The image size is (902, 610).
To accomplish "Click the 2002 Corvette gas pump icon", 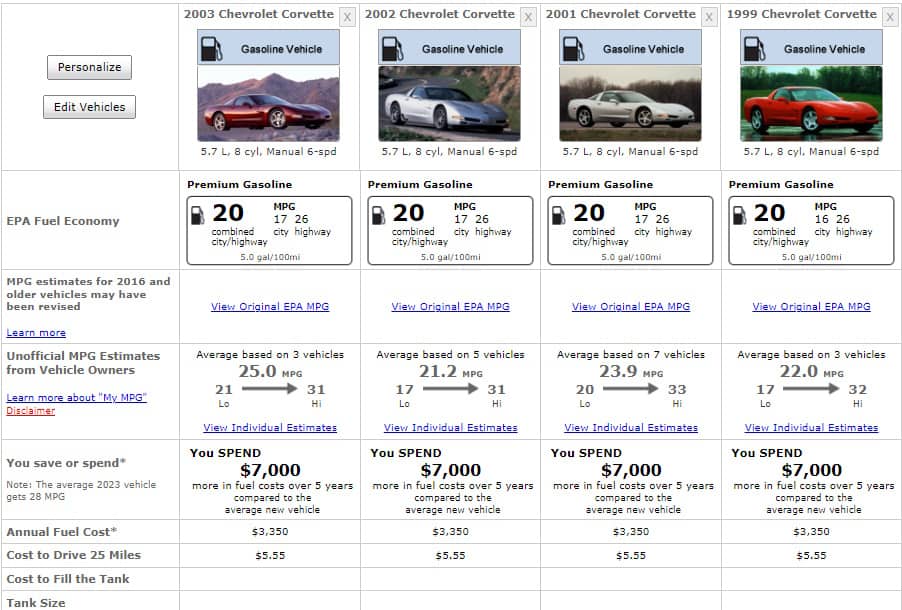I will point(392,49).
